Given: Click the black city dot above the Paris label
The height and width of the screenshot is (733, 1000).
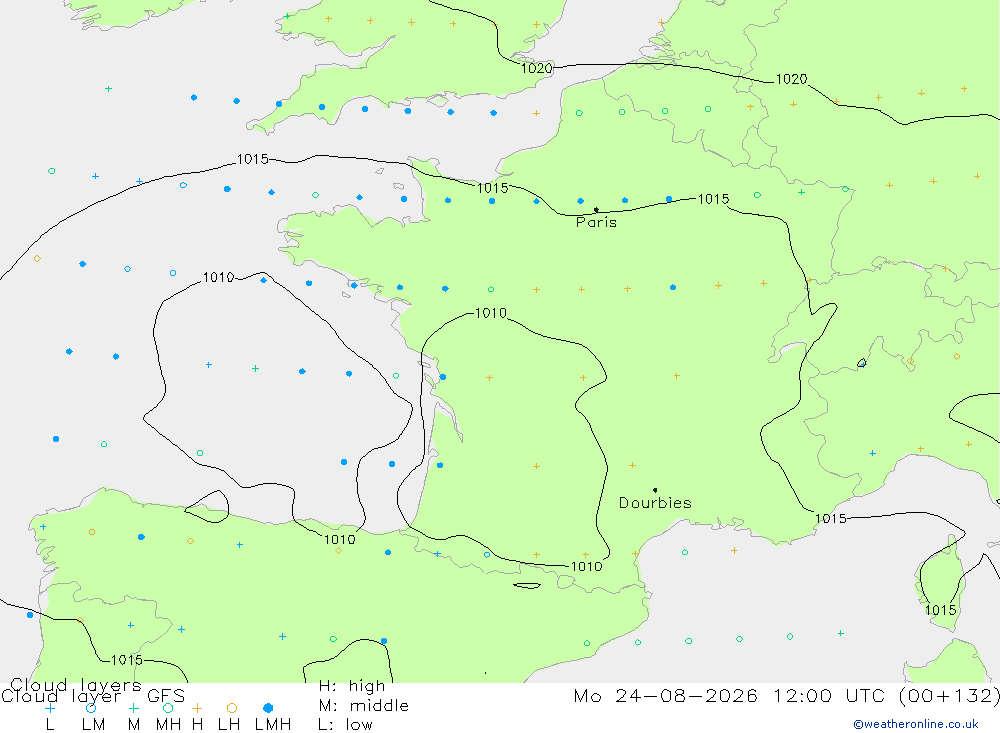Looking at the screenshot, I should (x=596, y=209).
